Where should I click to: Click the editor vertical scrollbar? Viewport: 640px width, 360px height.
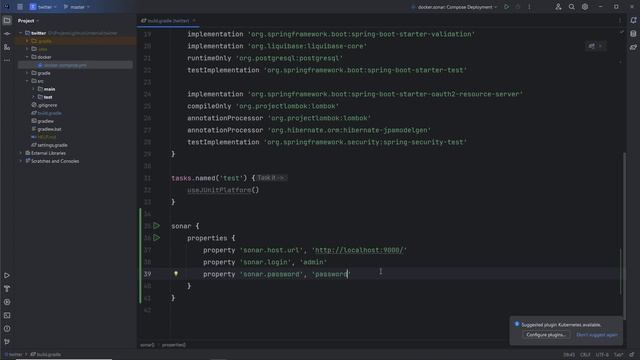click(x=624, y=235)
